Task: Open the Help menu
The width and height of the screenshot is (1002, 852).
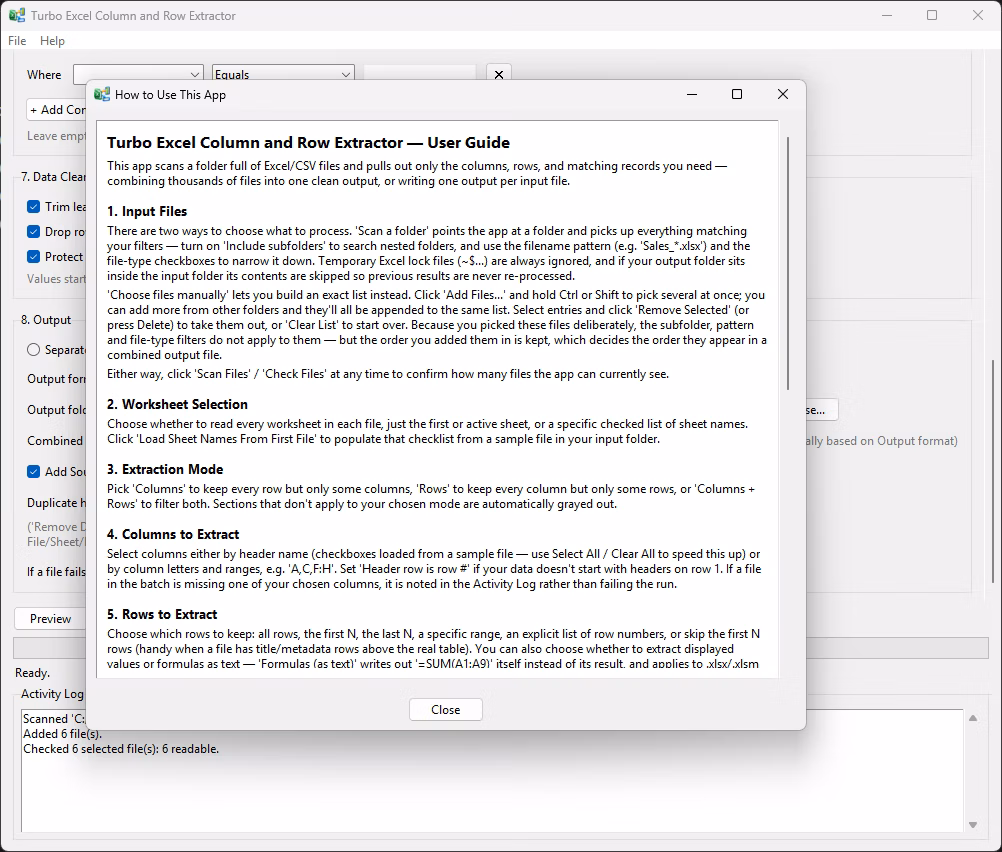Action: pos(52,41)
